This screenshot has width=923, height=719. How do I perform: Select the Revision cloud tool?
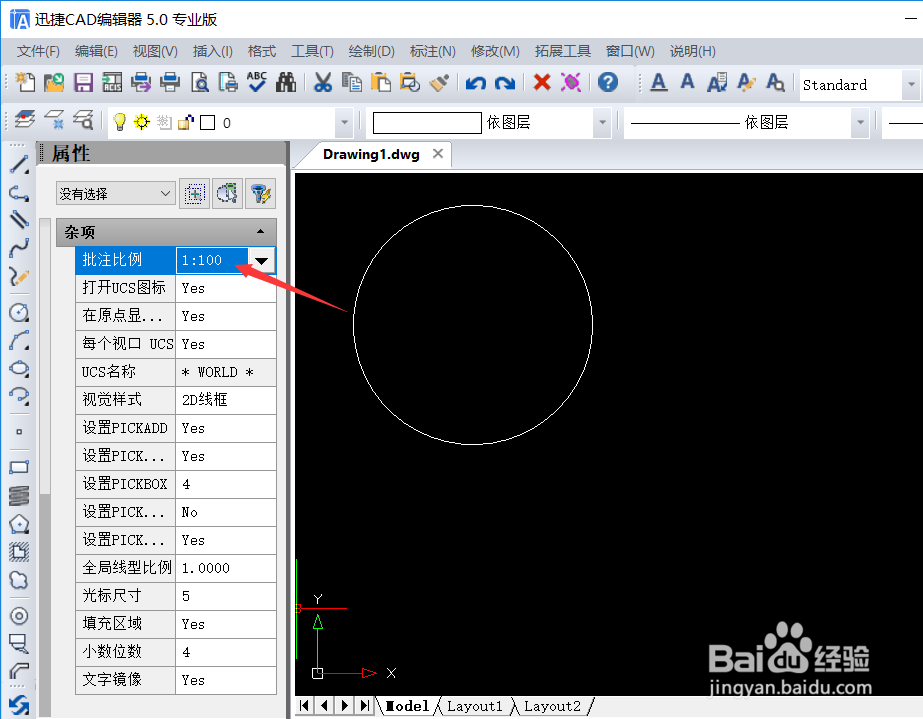pyautogui.click(x=19, y=581)
